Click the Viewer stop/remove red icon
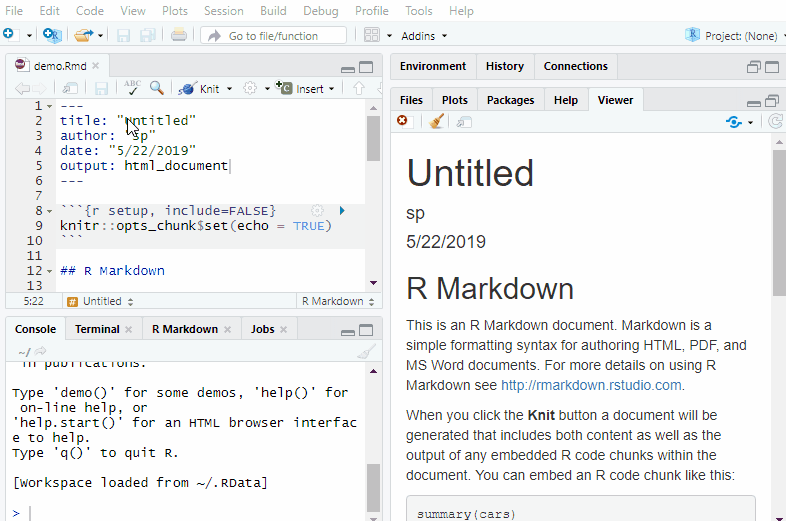Viewport: 786px width, 521px height. coord(402,120)
